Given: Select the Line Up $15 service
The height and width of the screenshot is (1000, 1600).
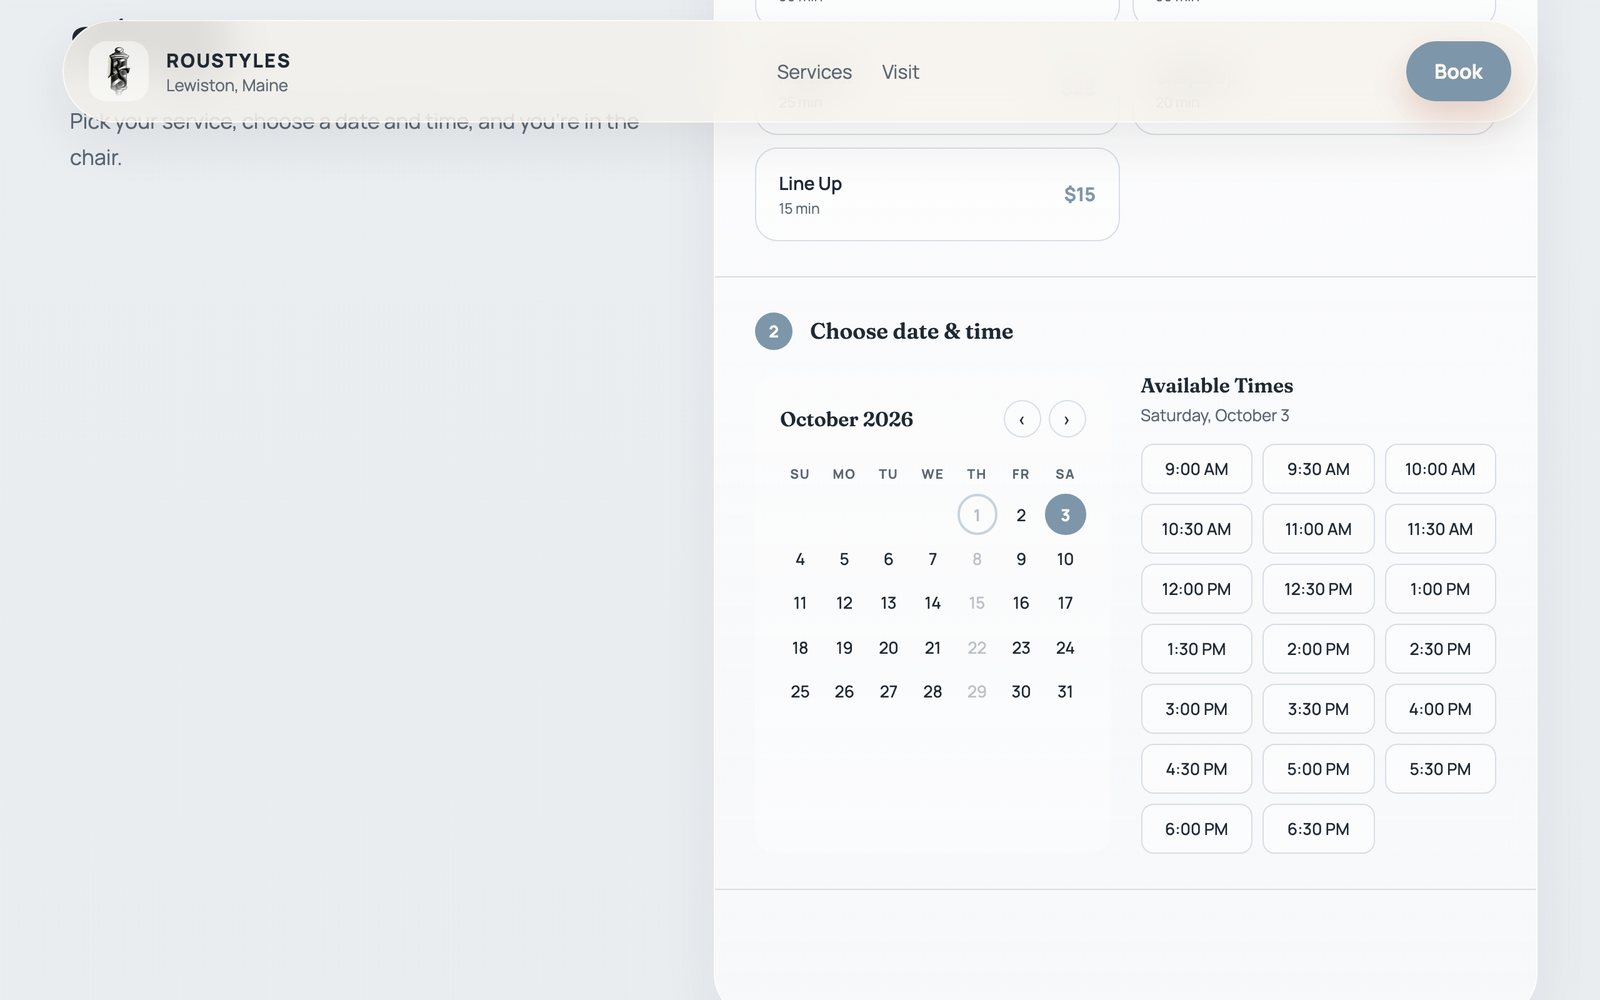Looking at the screenshot, I should coord(937,194).
